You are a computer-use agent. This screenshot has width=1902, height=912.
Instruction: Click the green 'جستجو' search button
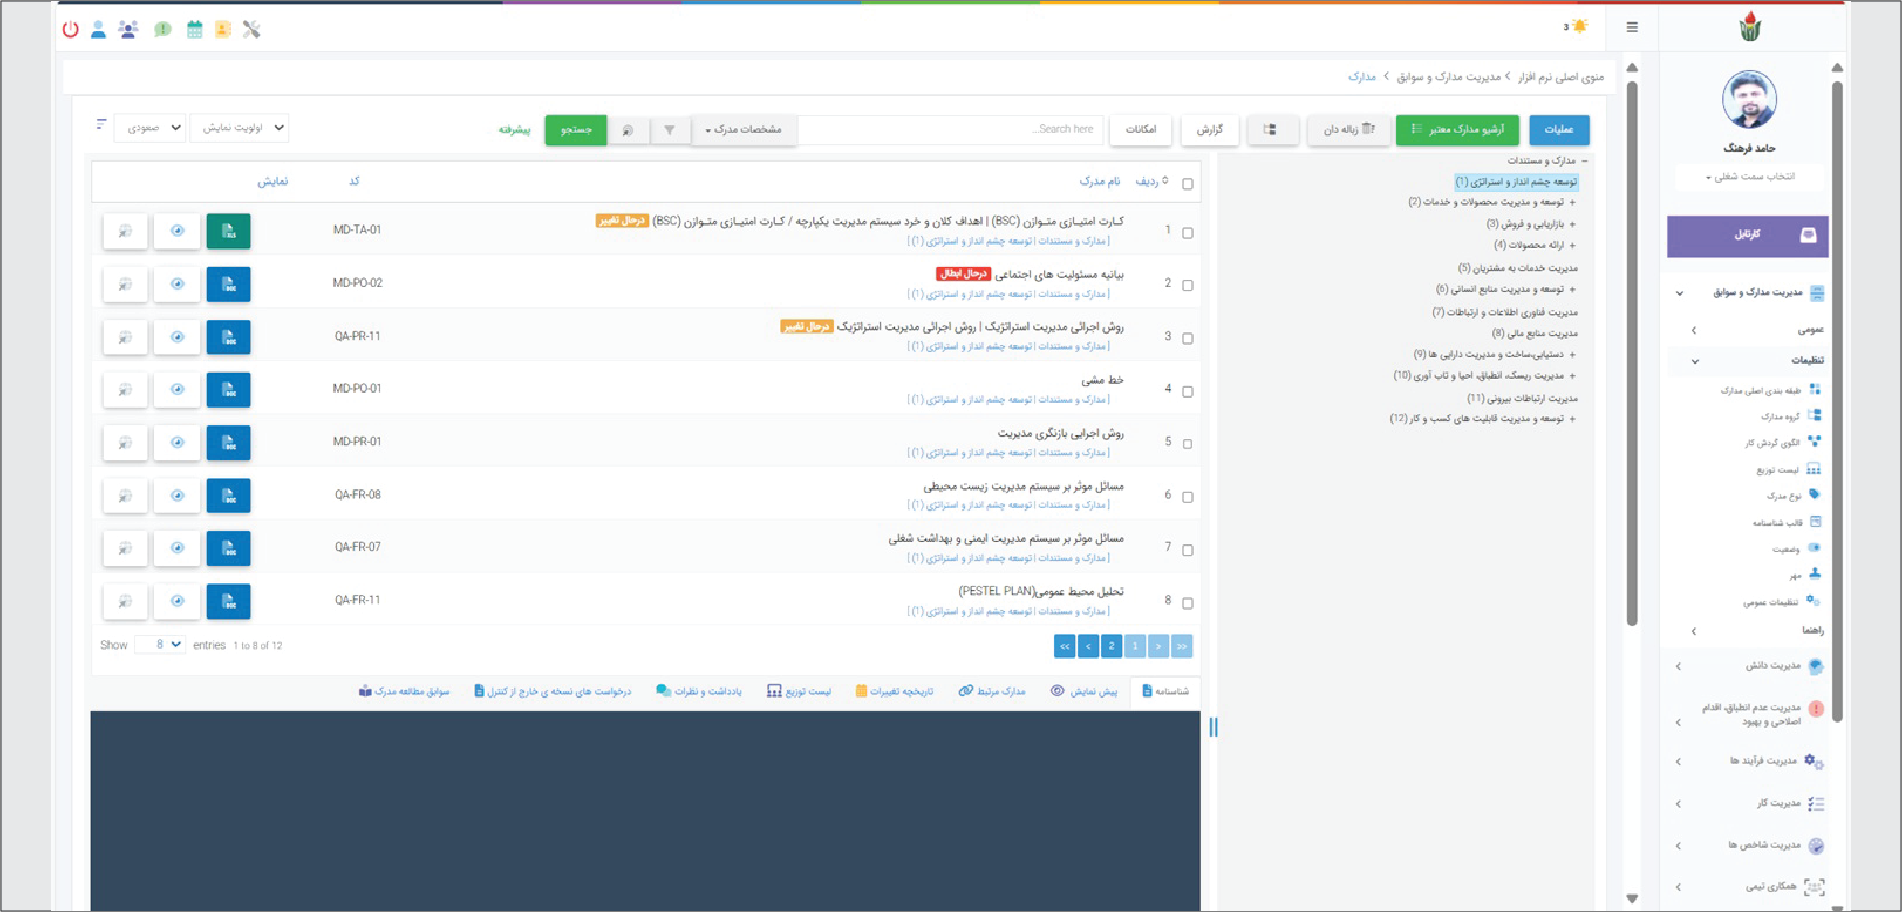[576, 130]
